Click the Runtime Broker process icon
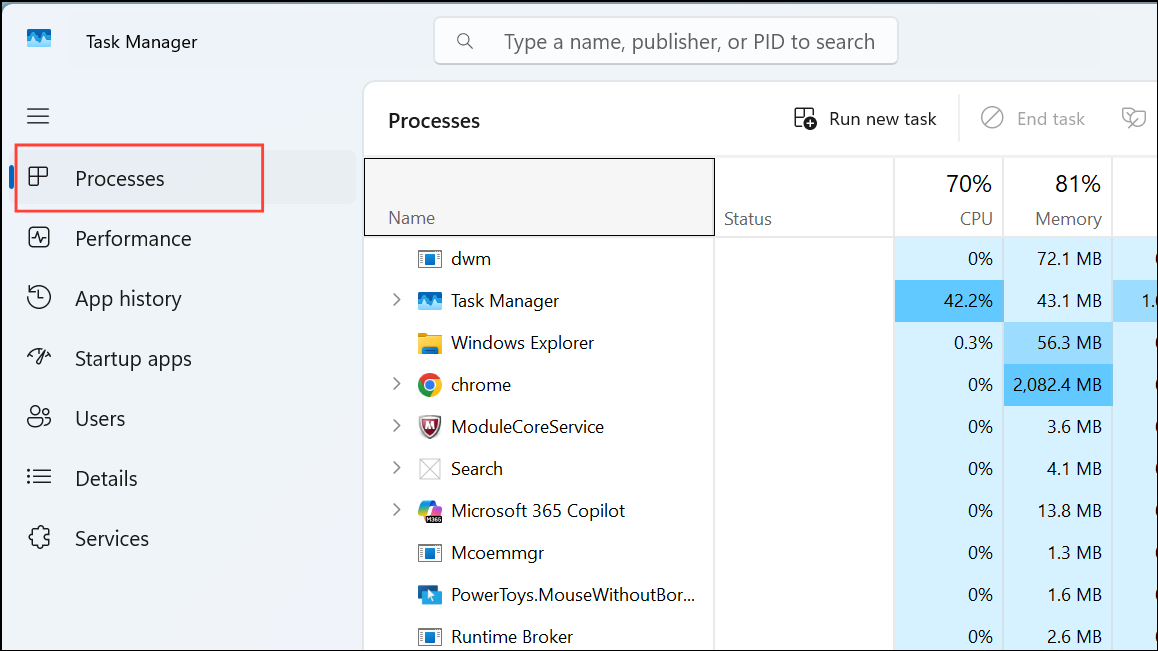 click(x=430, y=636)
